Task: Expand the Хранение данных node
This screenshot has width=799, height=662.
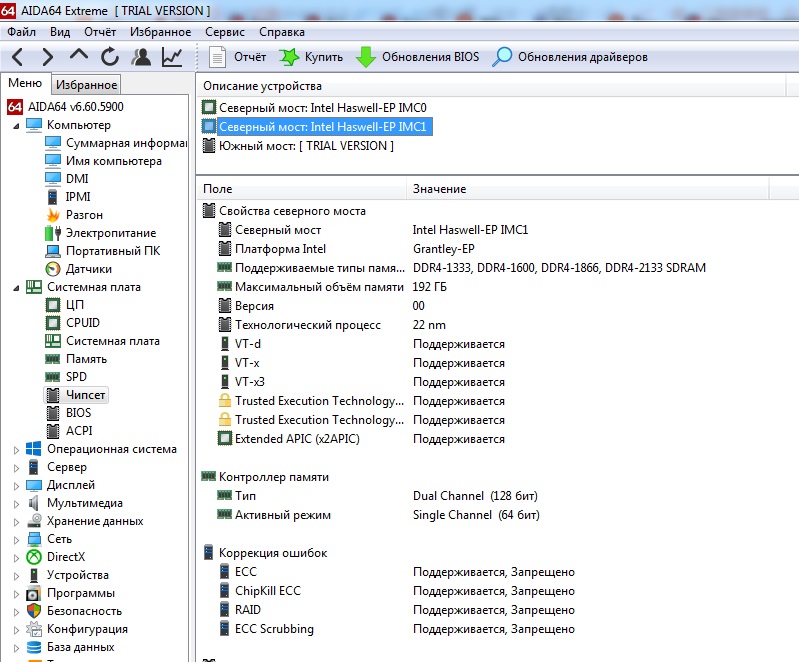Action: click(16, 522)
